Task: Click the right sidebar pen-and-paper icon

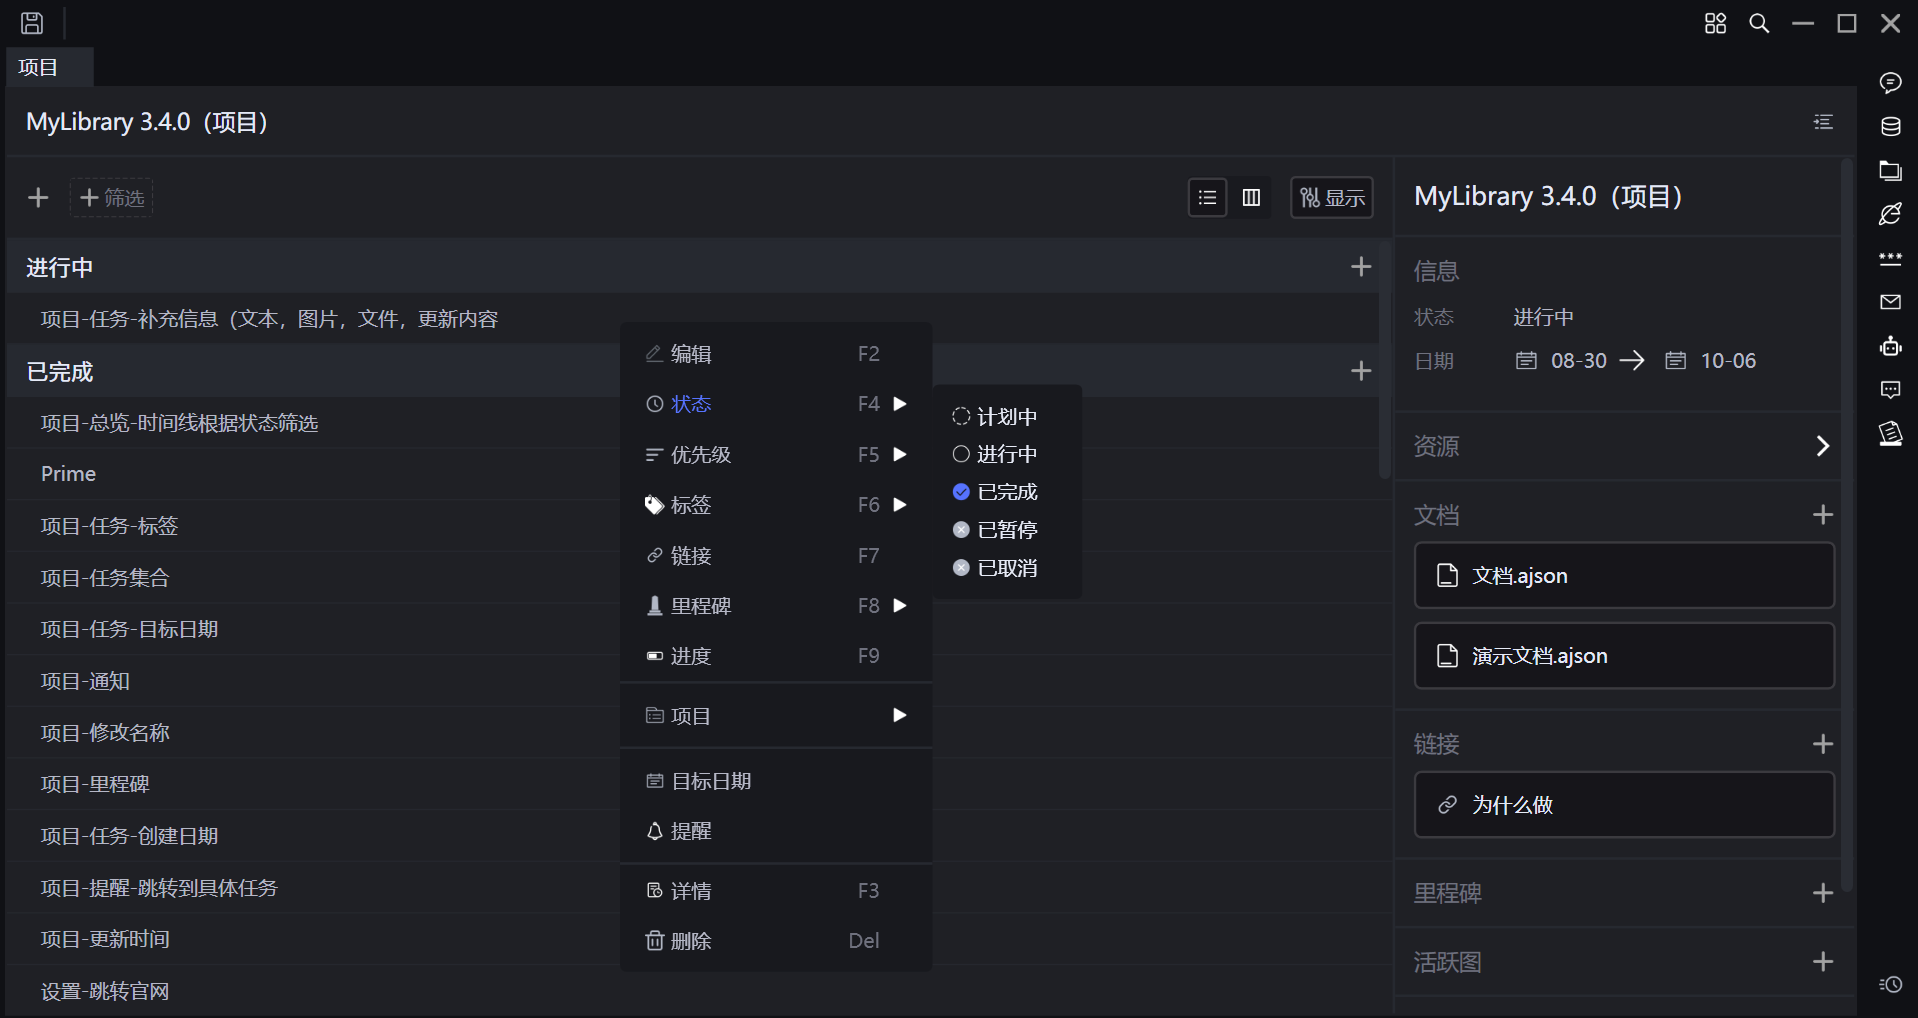Action: 1890,434
